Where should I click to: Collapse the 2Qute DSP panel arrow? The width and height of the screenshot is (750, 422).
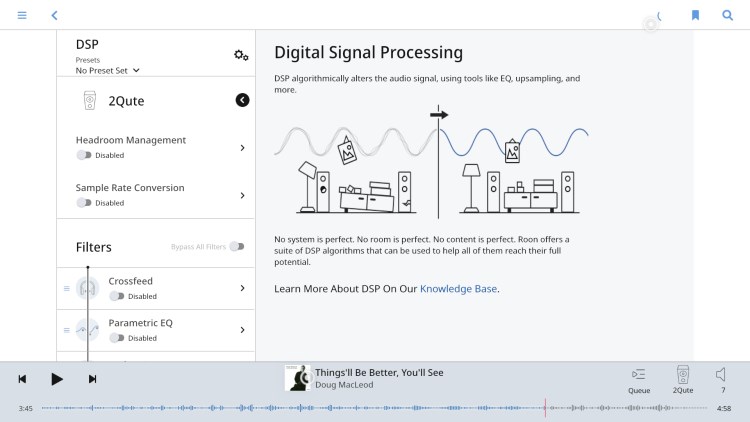pos(243,100)
